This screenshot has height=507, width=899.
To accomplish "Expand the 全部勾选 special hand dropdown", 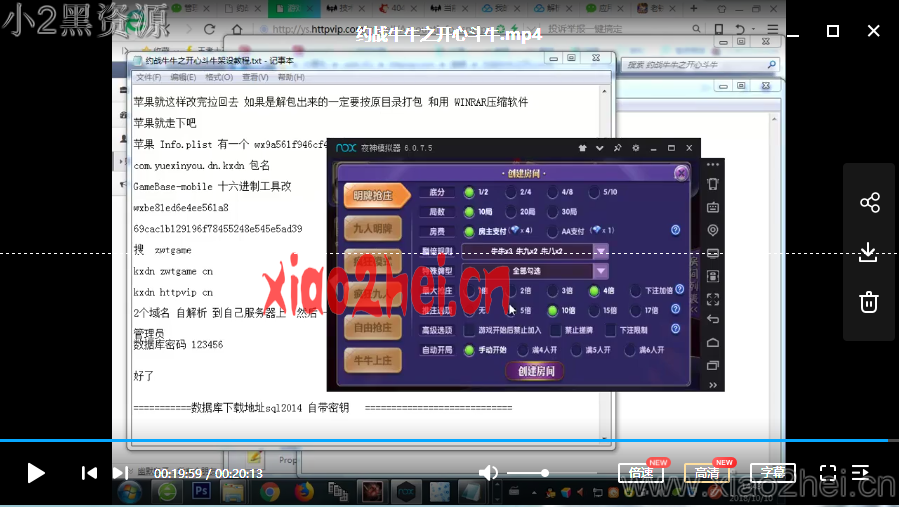I will pyautogui.click(x=601, y=271).
